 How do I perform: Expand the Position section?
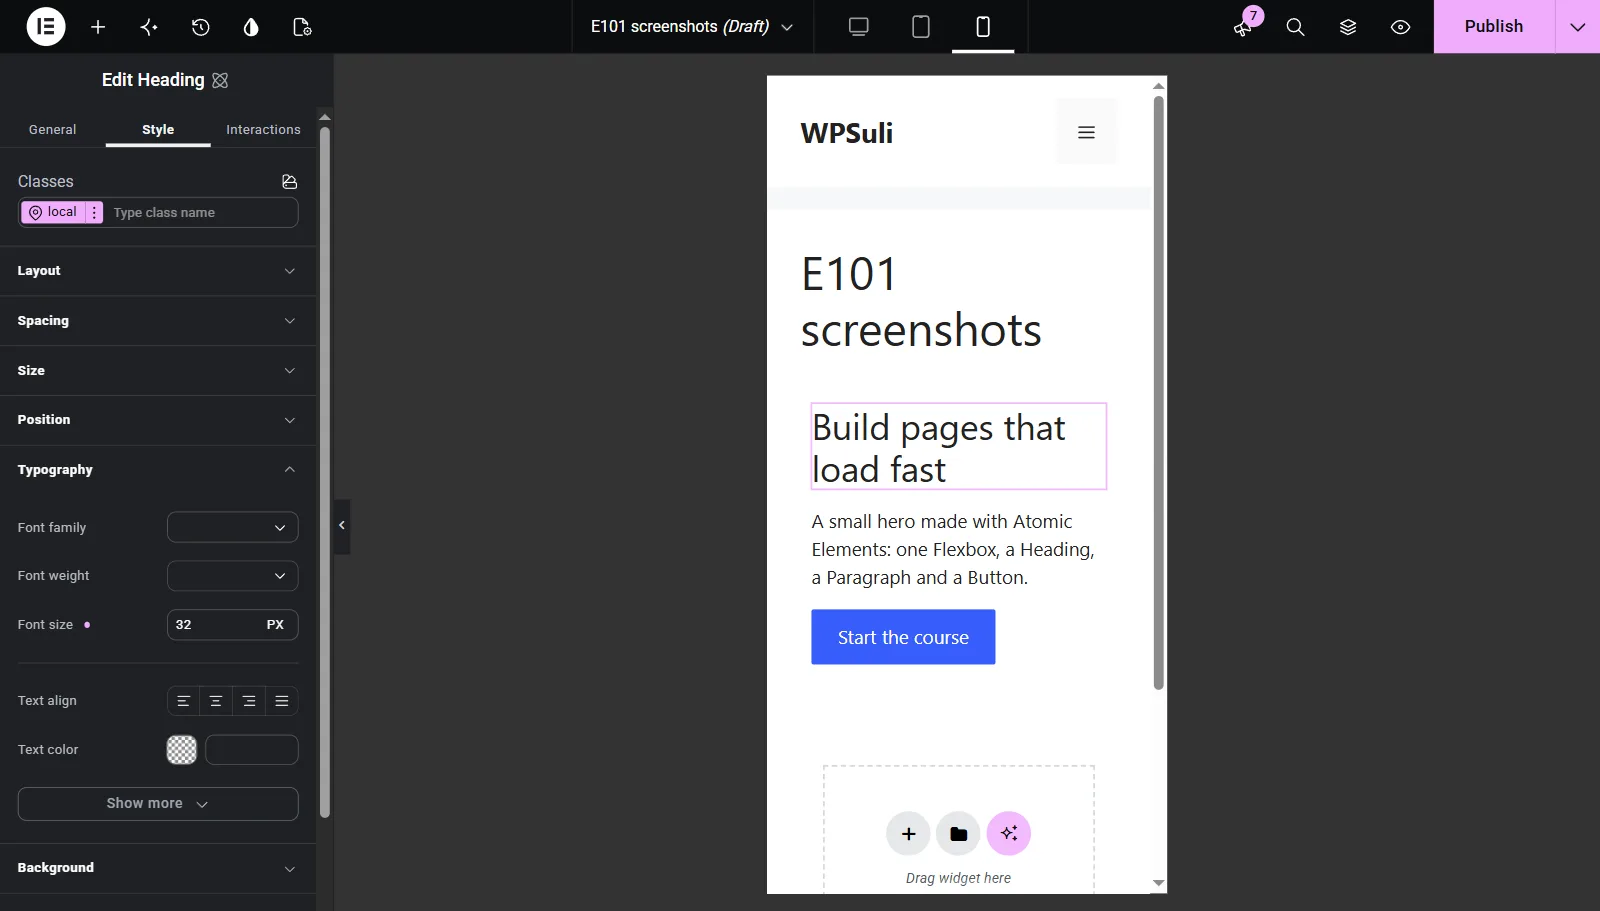[158, 420]
